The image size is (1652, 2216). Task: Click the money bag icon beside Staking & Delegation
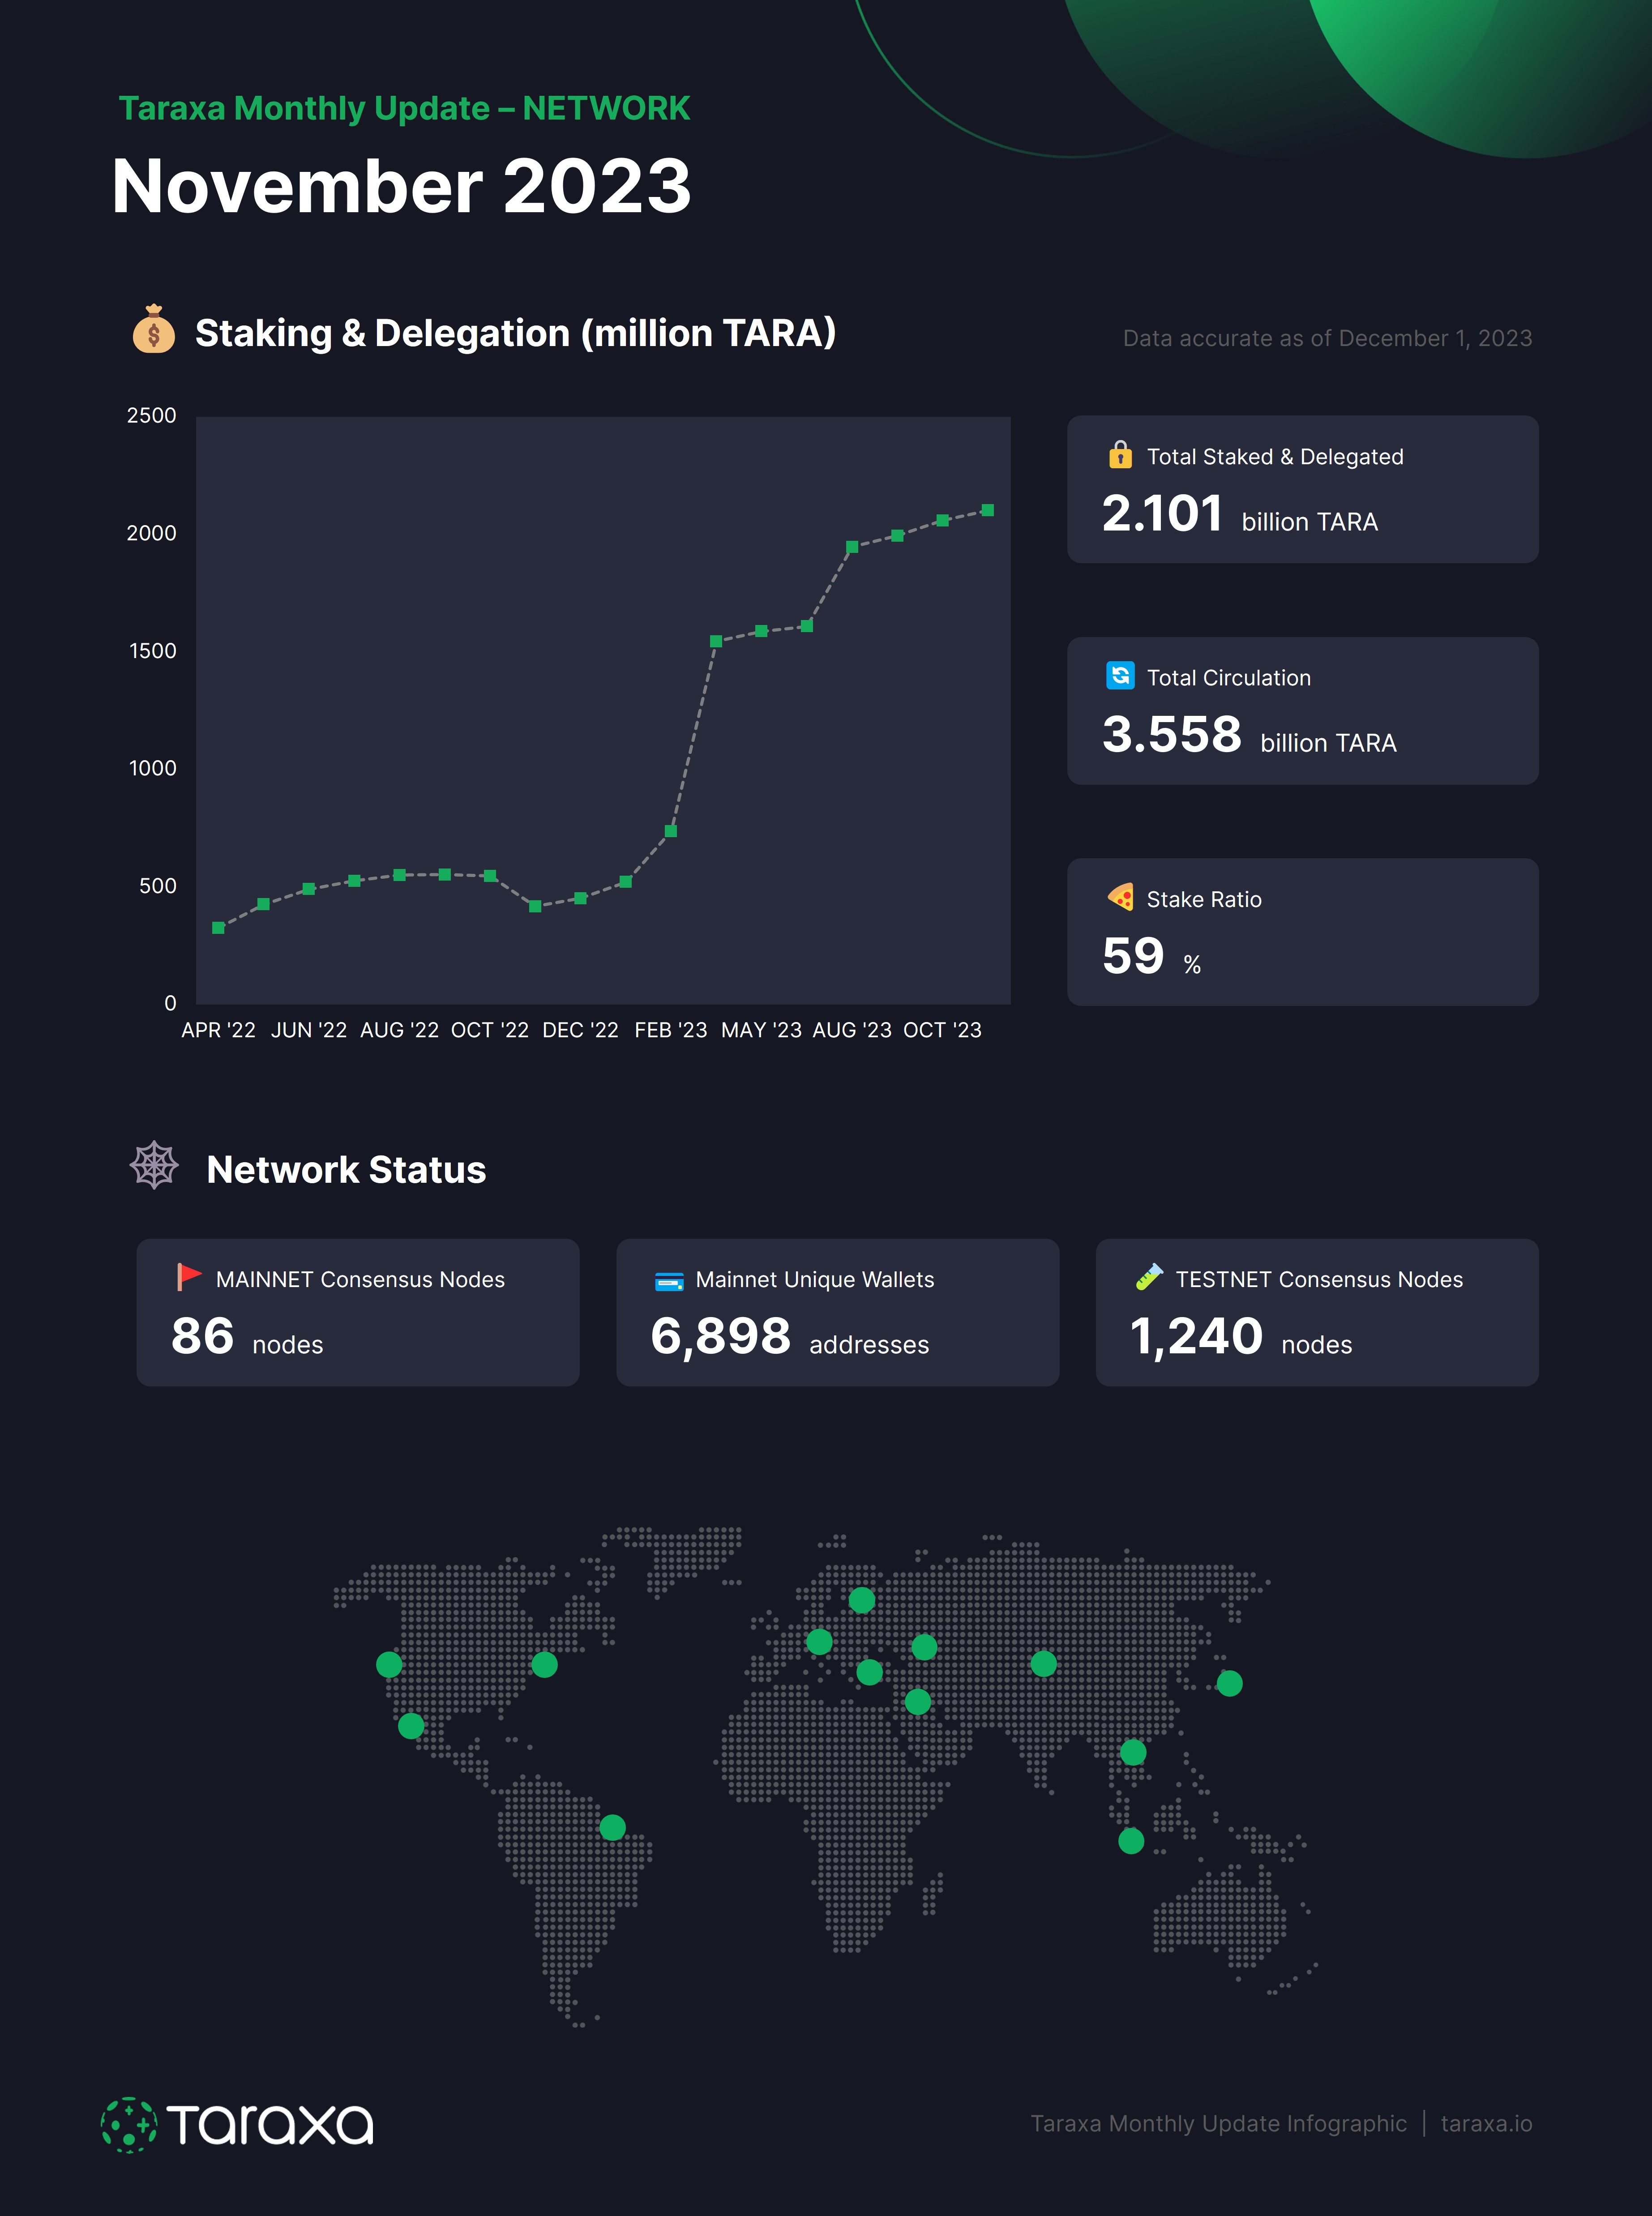(x=153, y=329)
